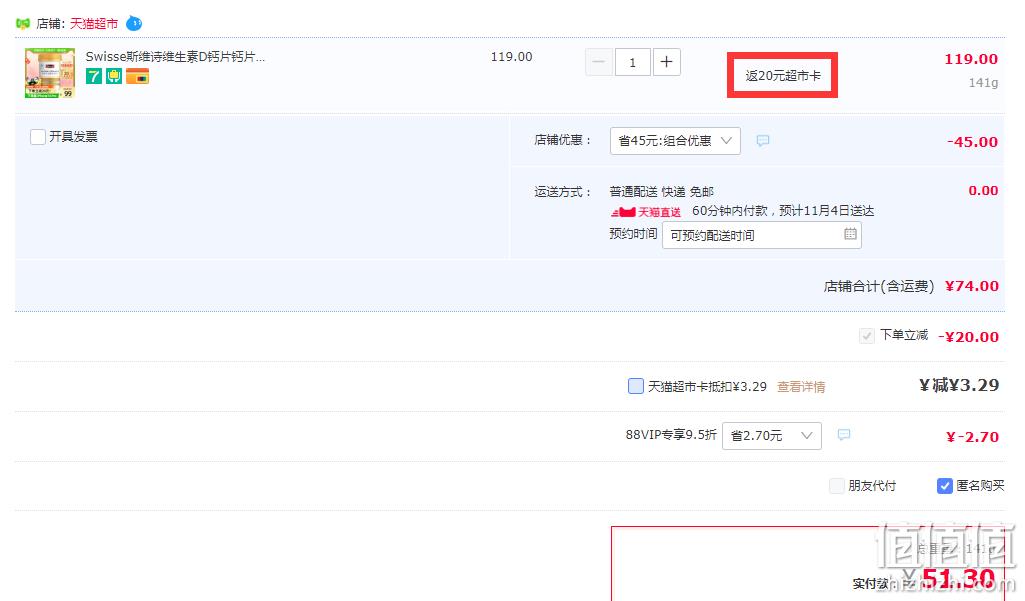The image size is (1025, 601).
Task: Click comment icon beside store discount dropdown
Action: point(763,141)
